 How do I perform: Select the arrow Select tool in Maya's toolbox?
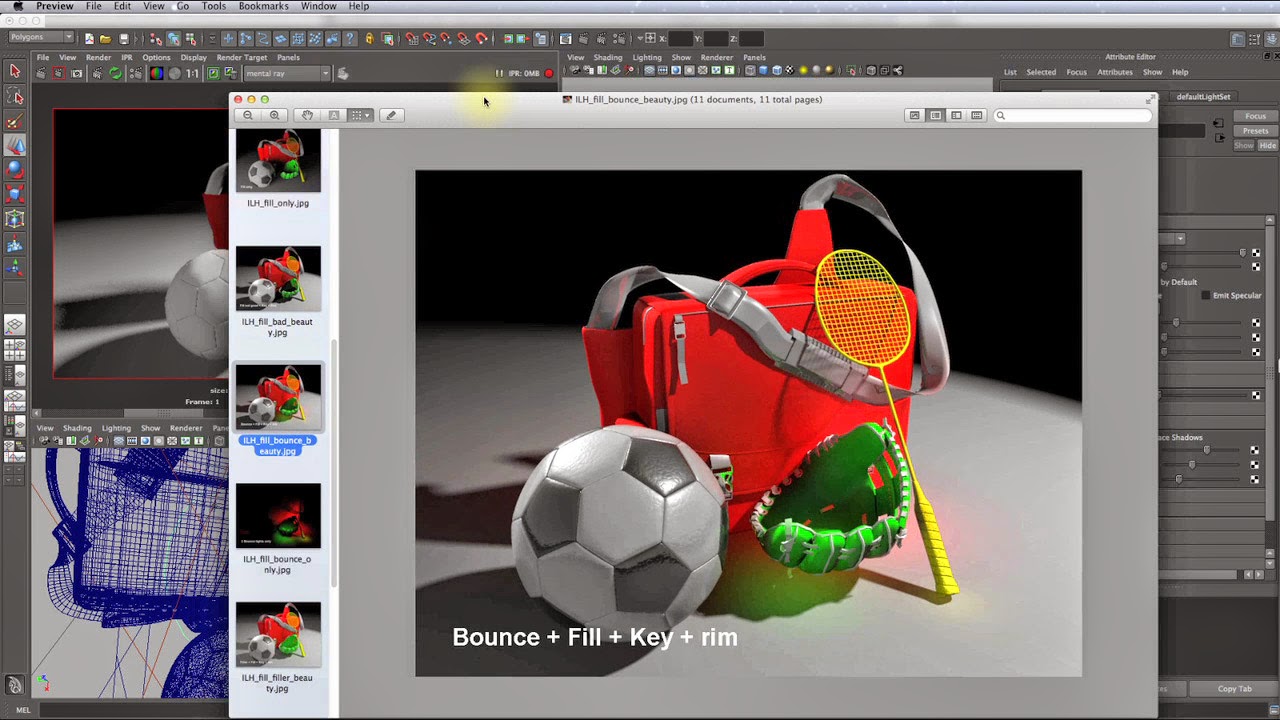[x=14, y=72]
